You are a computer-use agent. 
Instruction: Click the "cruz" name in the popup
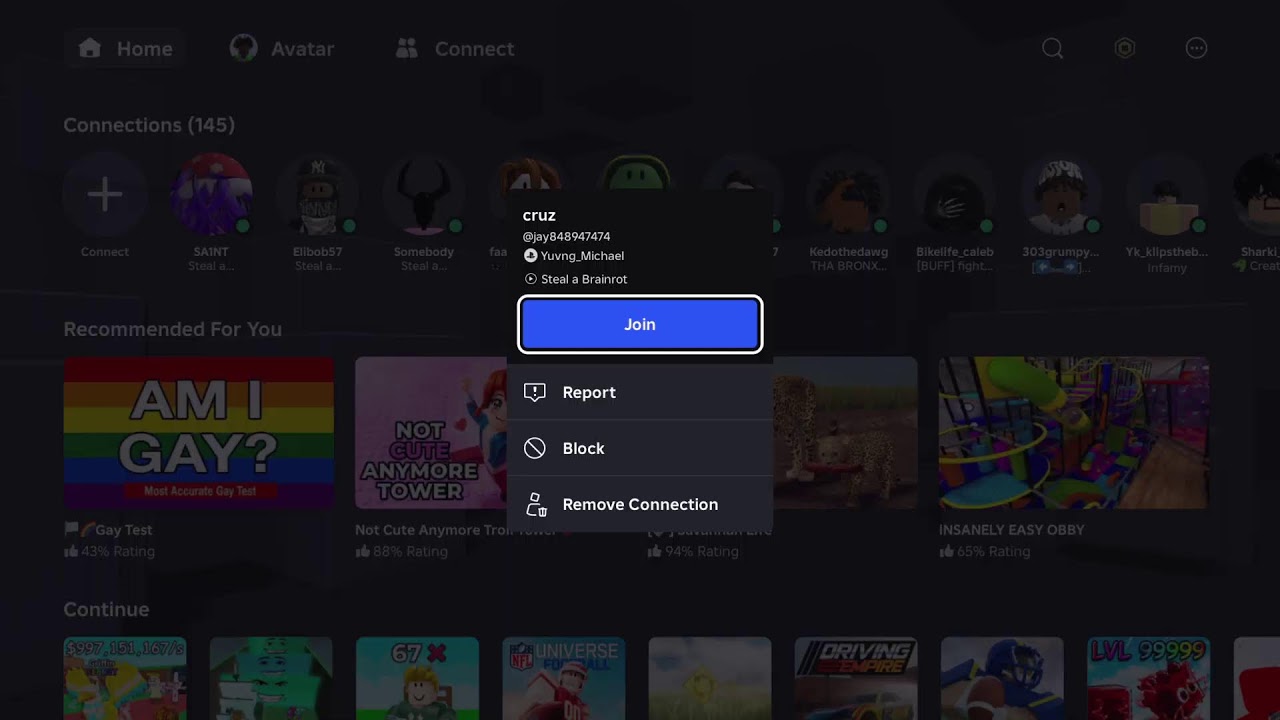[539, 215]
